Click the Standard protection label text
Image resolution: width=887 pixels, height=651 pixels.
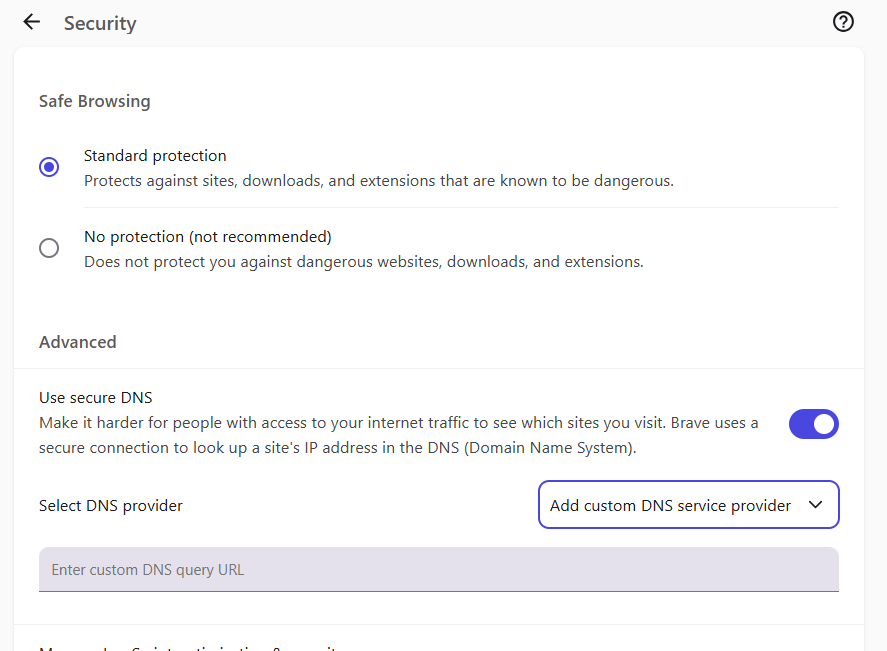click(x=155, y=155)
